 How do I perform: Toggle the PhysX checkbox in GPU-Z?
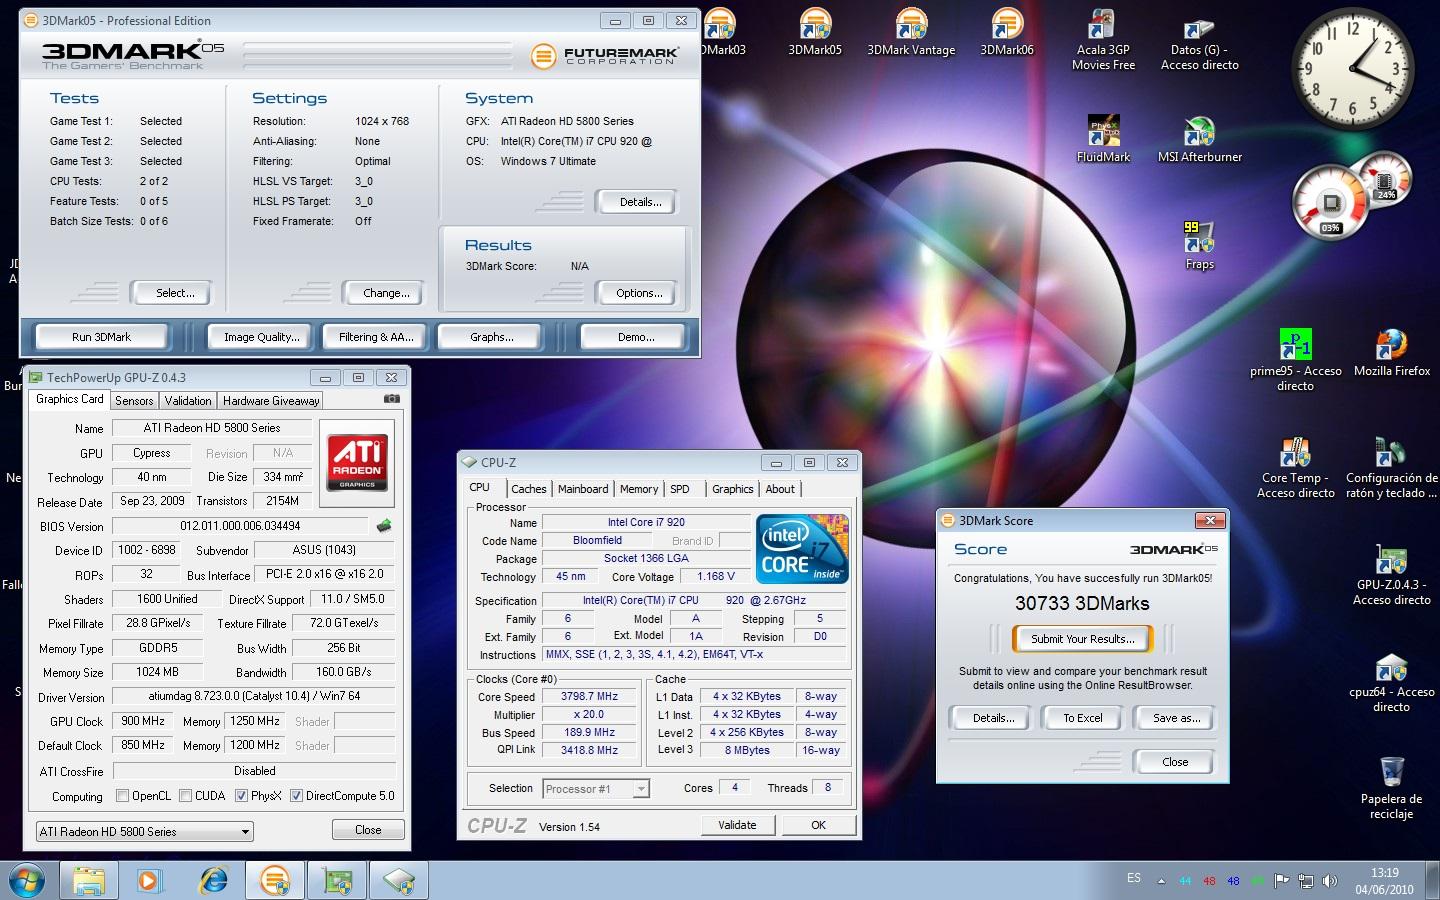[241, 796]
